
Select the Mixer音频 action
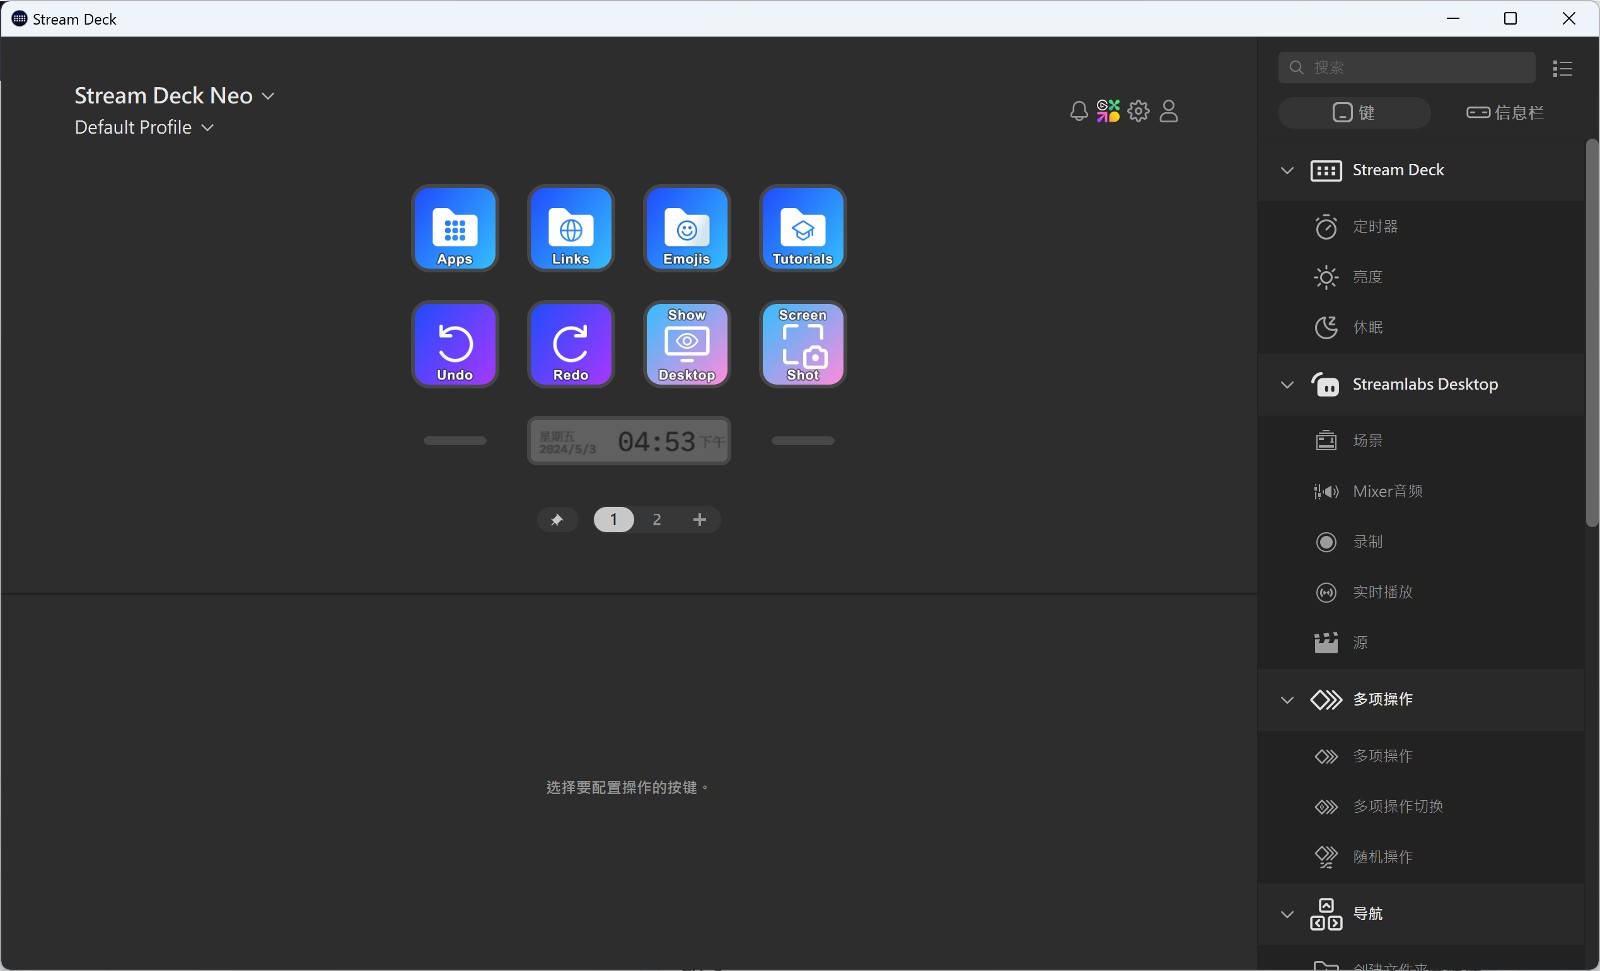pos(1421,492)
